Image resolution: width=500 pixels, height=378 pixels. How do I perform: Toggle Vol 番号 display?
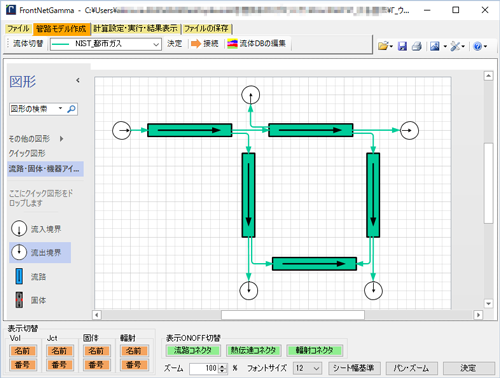coord(23,365)
